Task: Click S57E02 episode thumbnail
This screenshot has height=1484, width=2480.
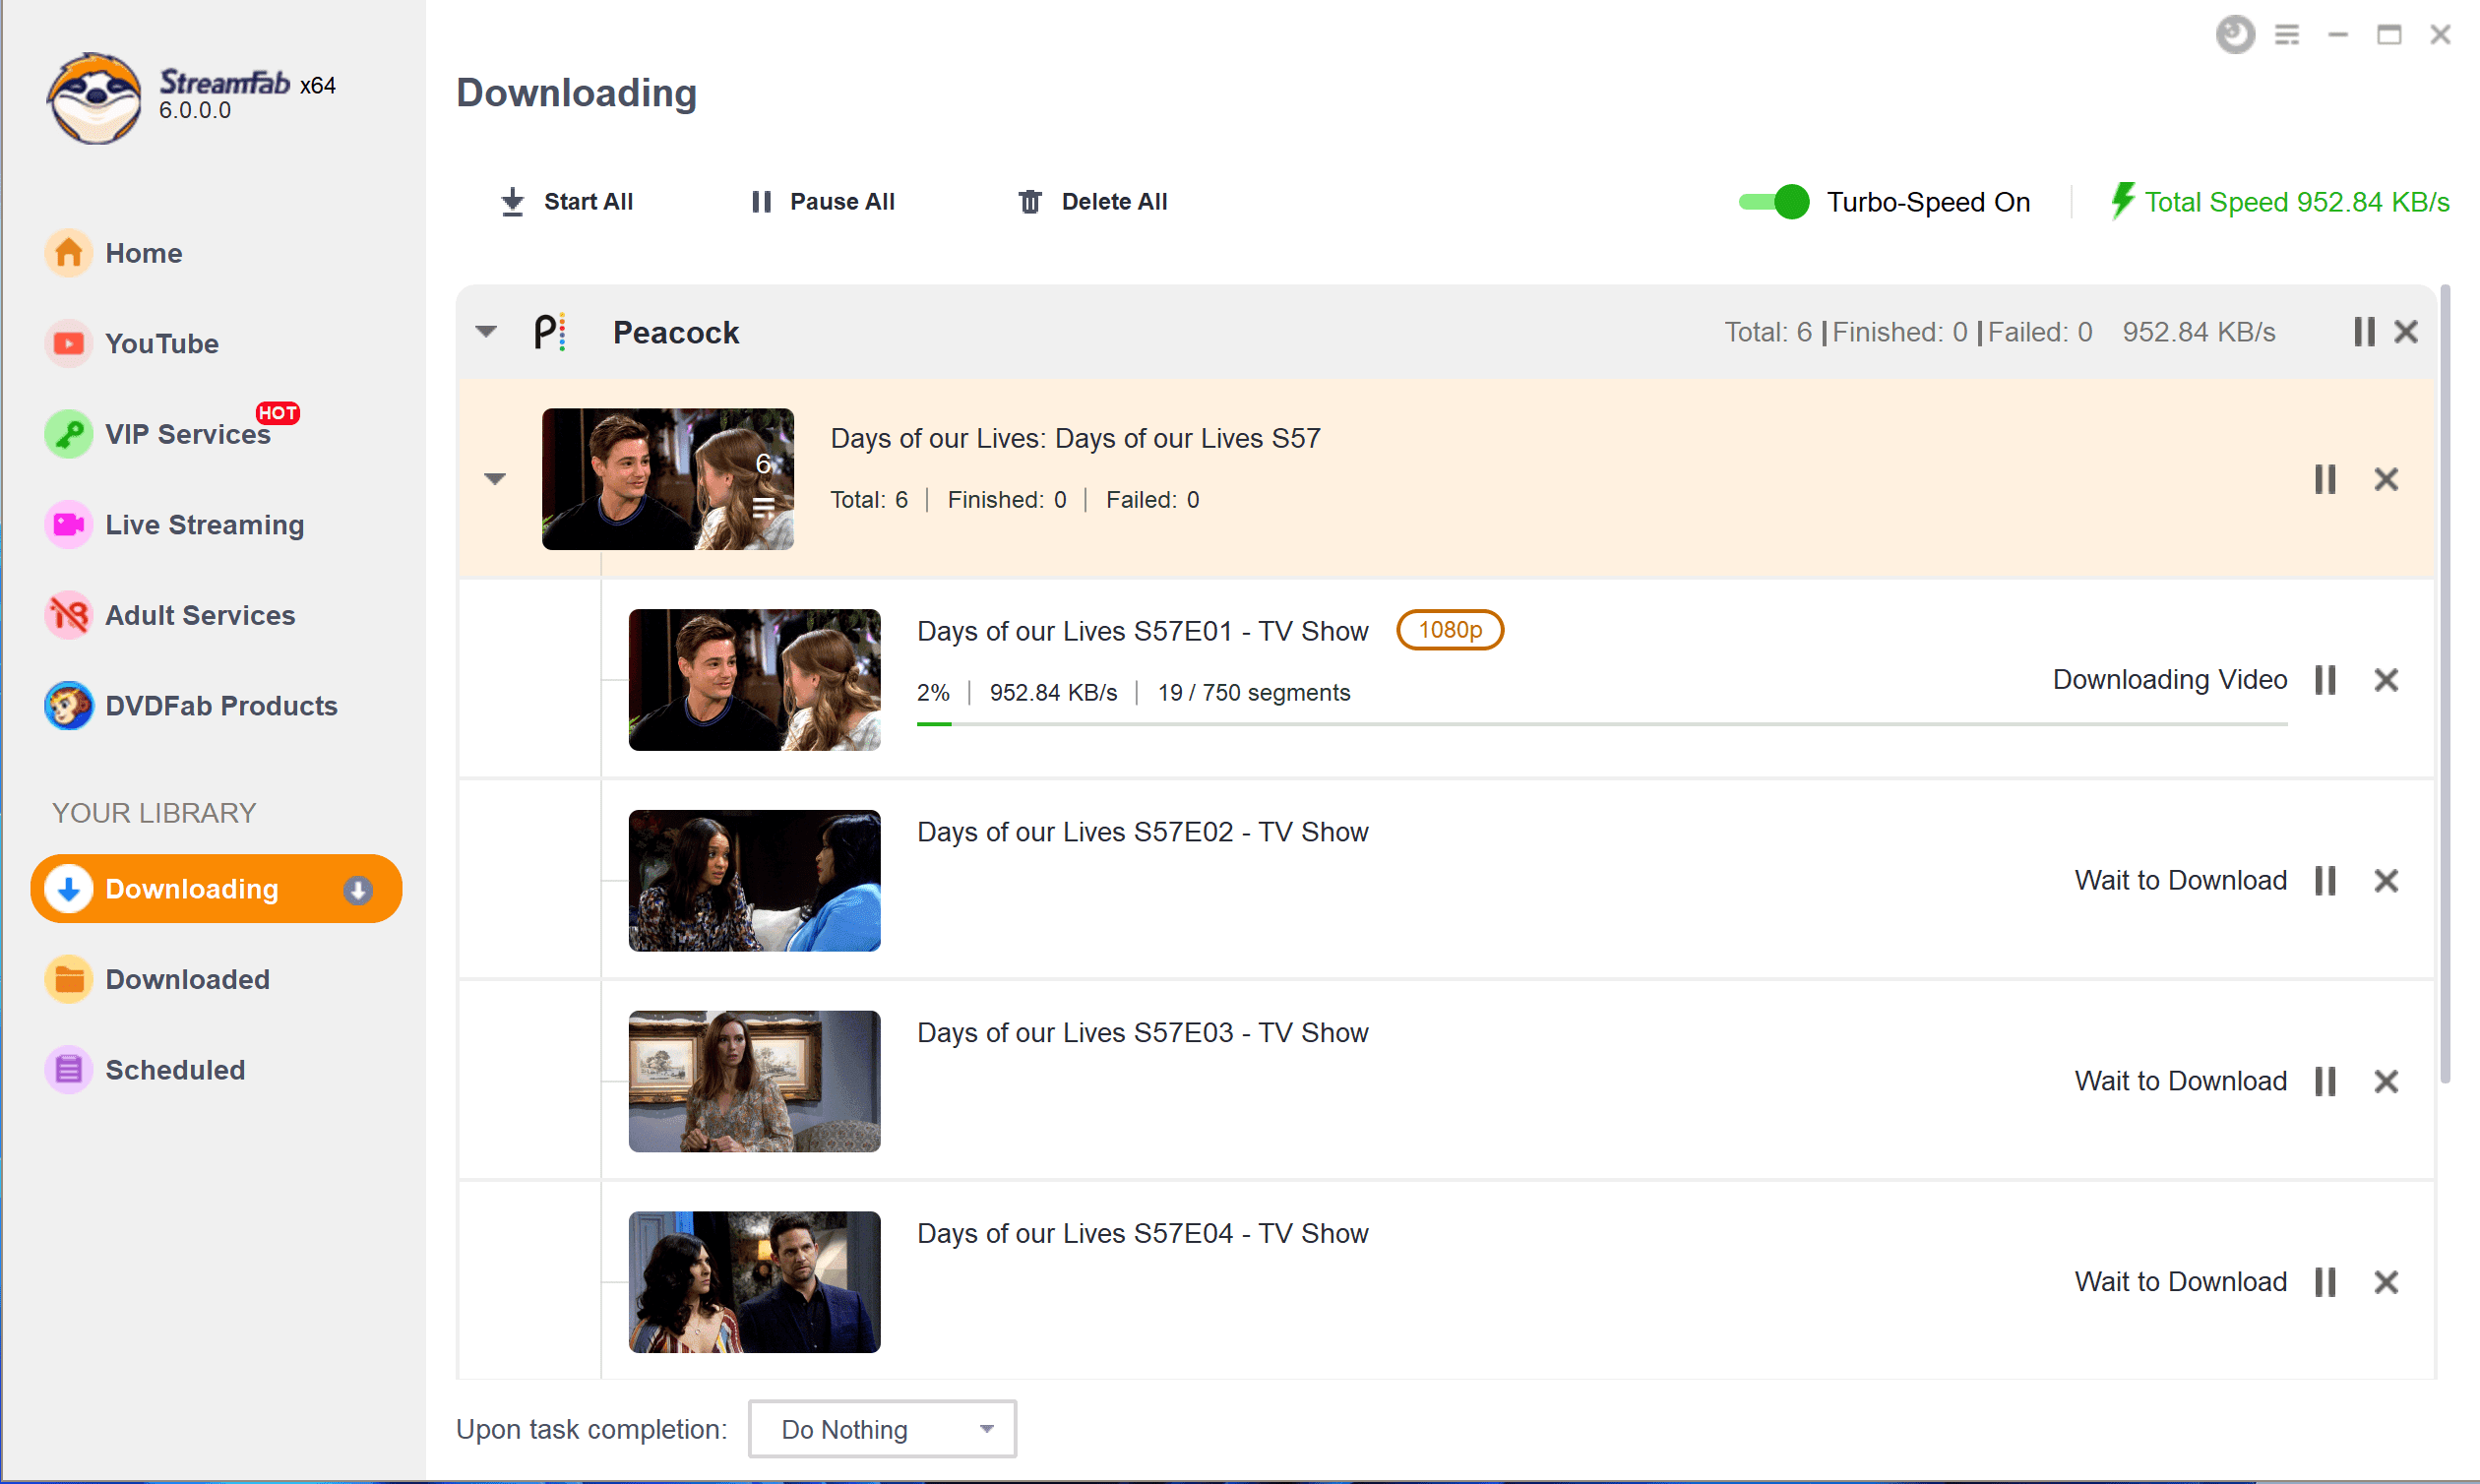Action: click(x=756, y=880)
